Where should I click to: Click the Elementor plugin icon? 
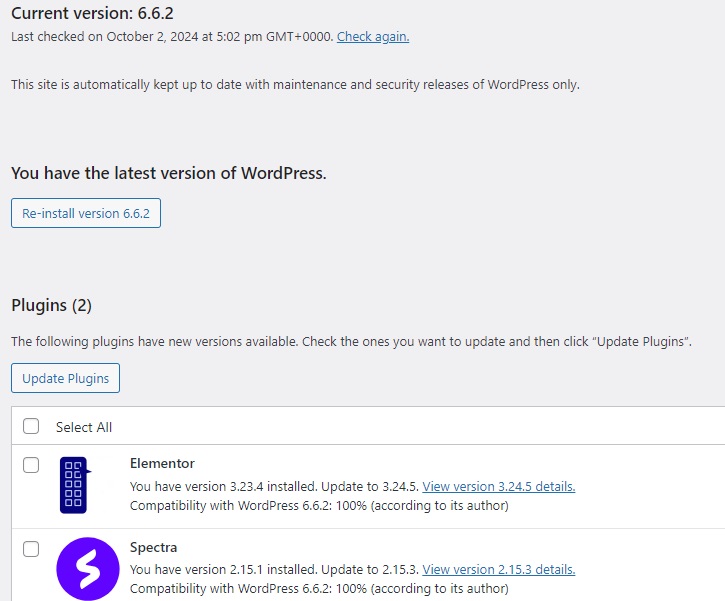pyautogui.click(x=74, y=485)
